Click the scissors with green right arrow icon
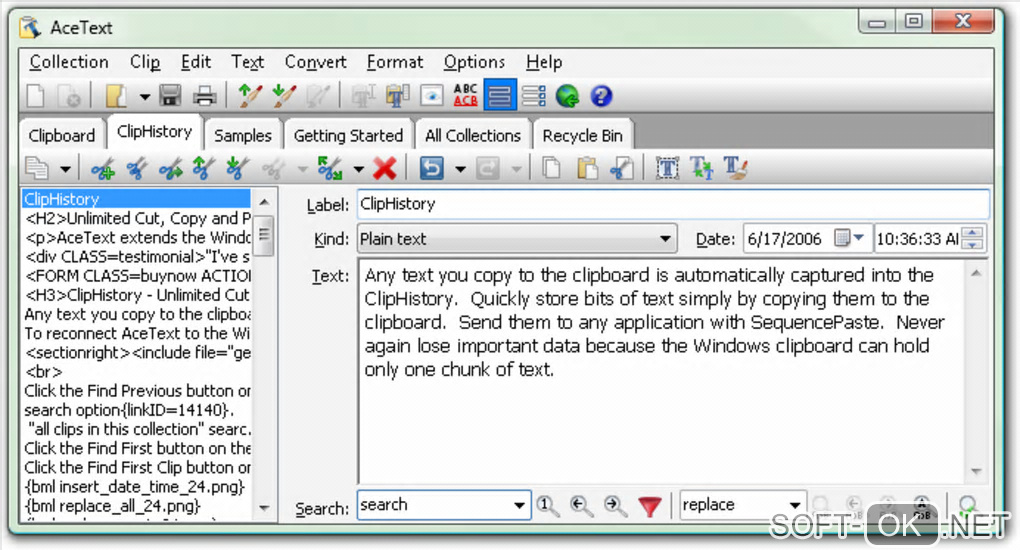 click(170, 169)
